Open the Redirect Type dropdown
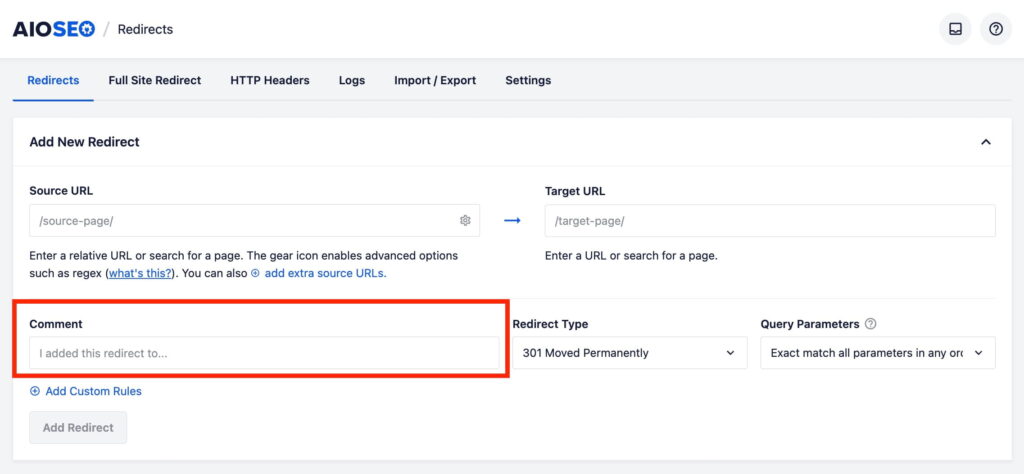Screen dimensions: 1024x474 (x=629, y=353)
